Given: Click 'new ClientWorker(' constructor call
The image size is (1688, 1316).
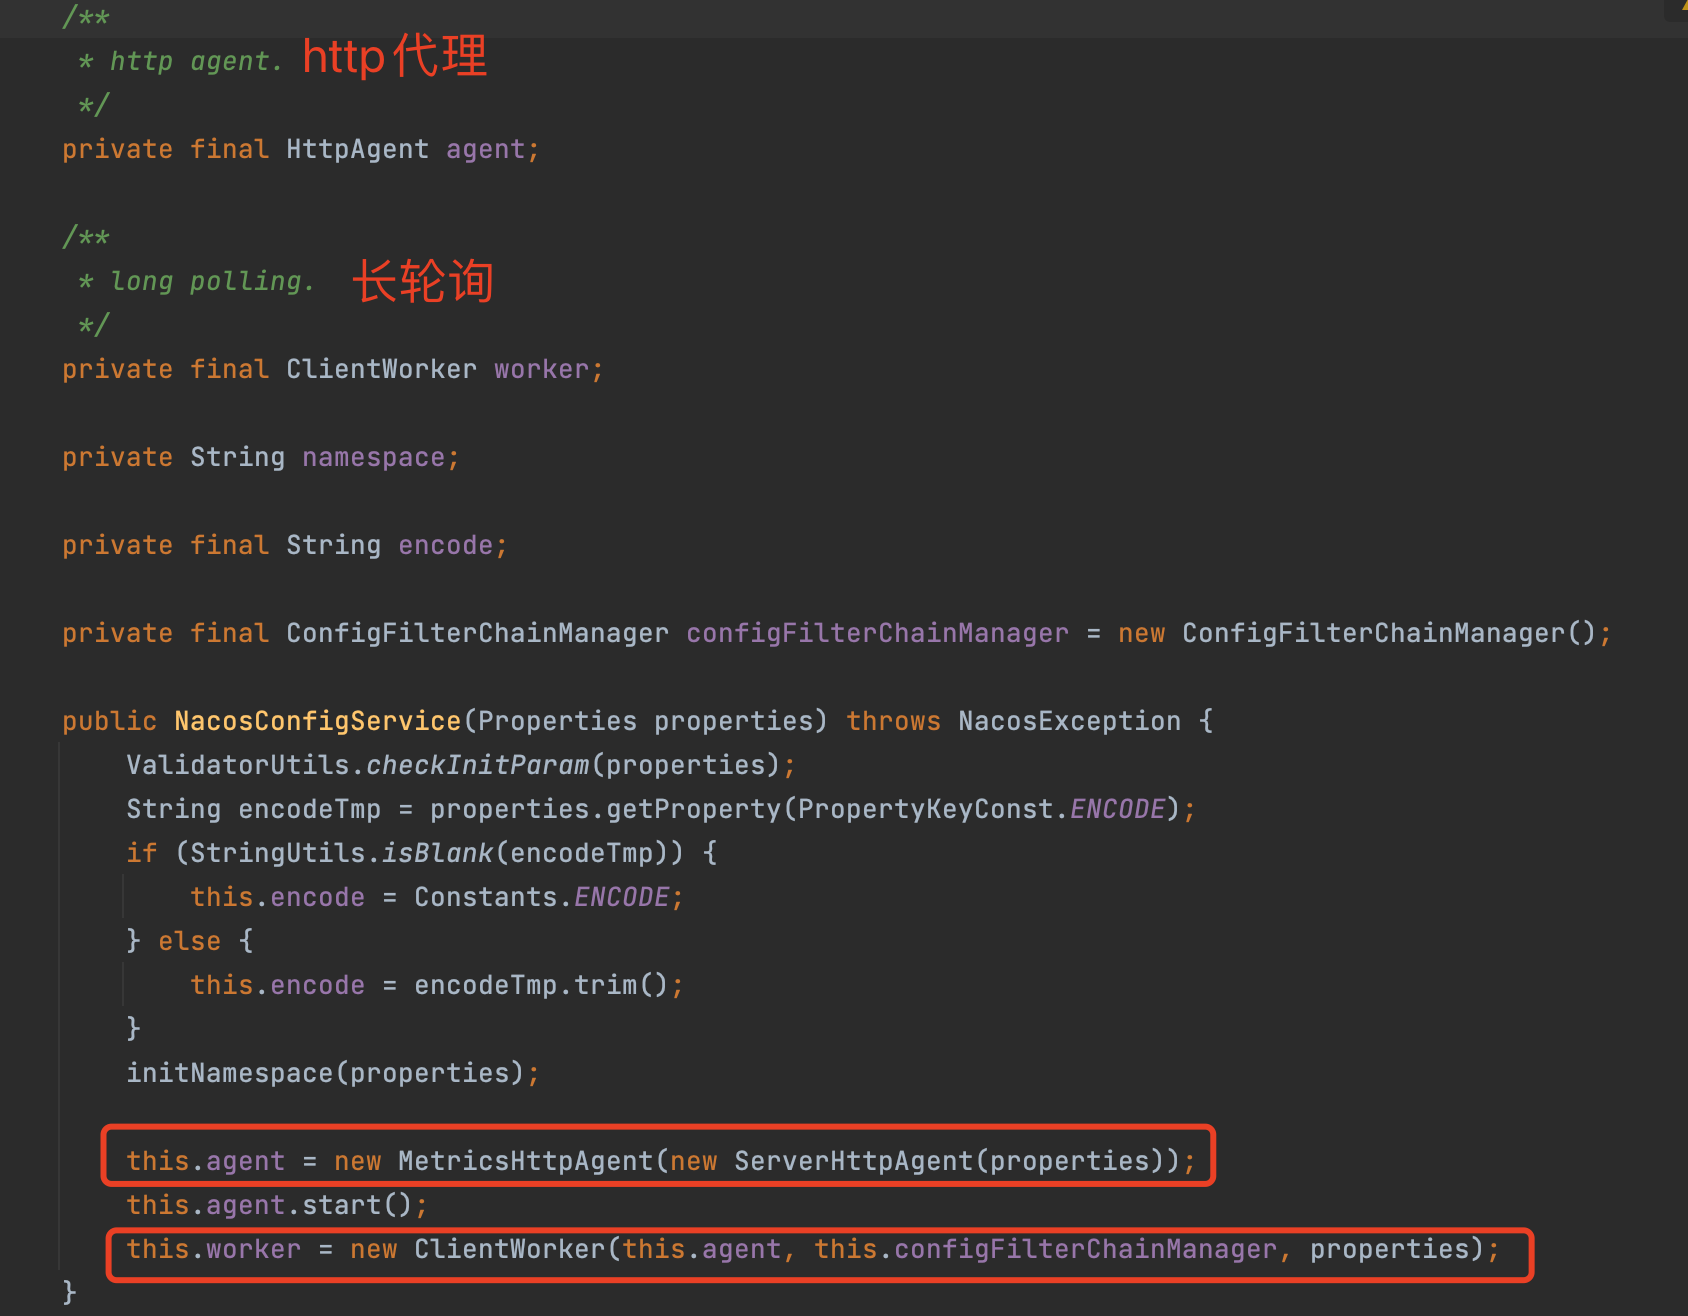Looking at the screenshot, I should point(485,1249).
